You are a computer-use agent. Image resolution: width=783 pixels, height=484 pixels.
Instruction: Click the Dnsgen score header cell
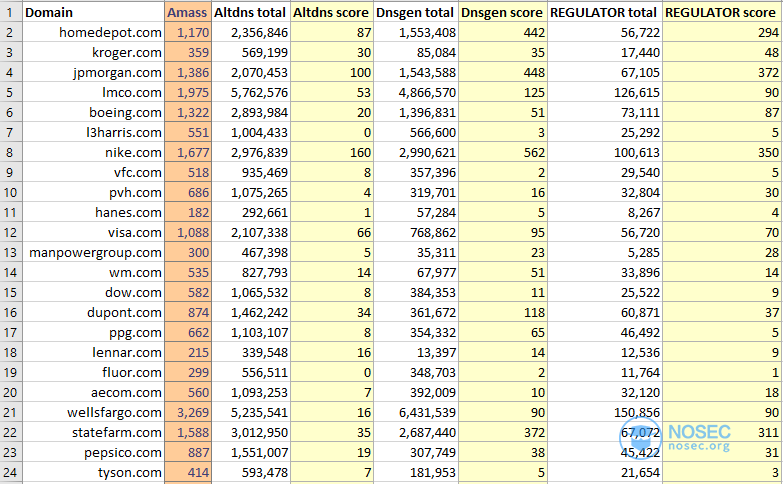point(503,12)
